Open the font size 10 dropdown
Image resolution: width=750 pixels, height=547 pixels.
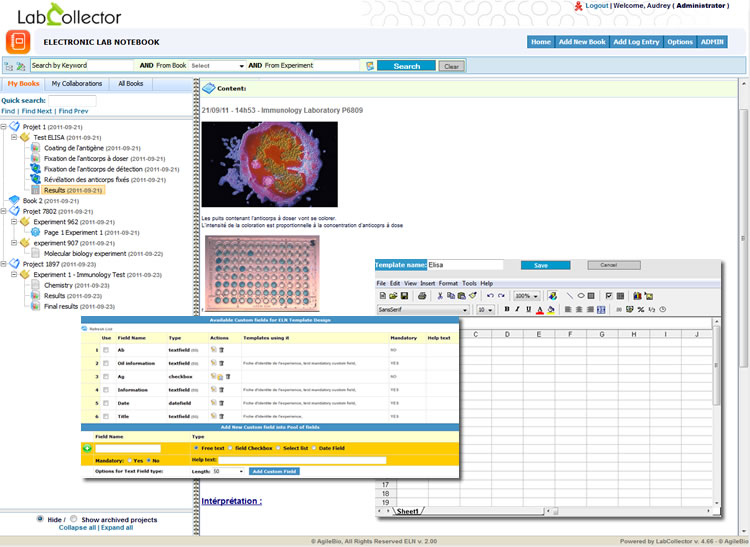[x=485, y=310]
